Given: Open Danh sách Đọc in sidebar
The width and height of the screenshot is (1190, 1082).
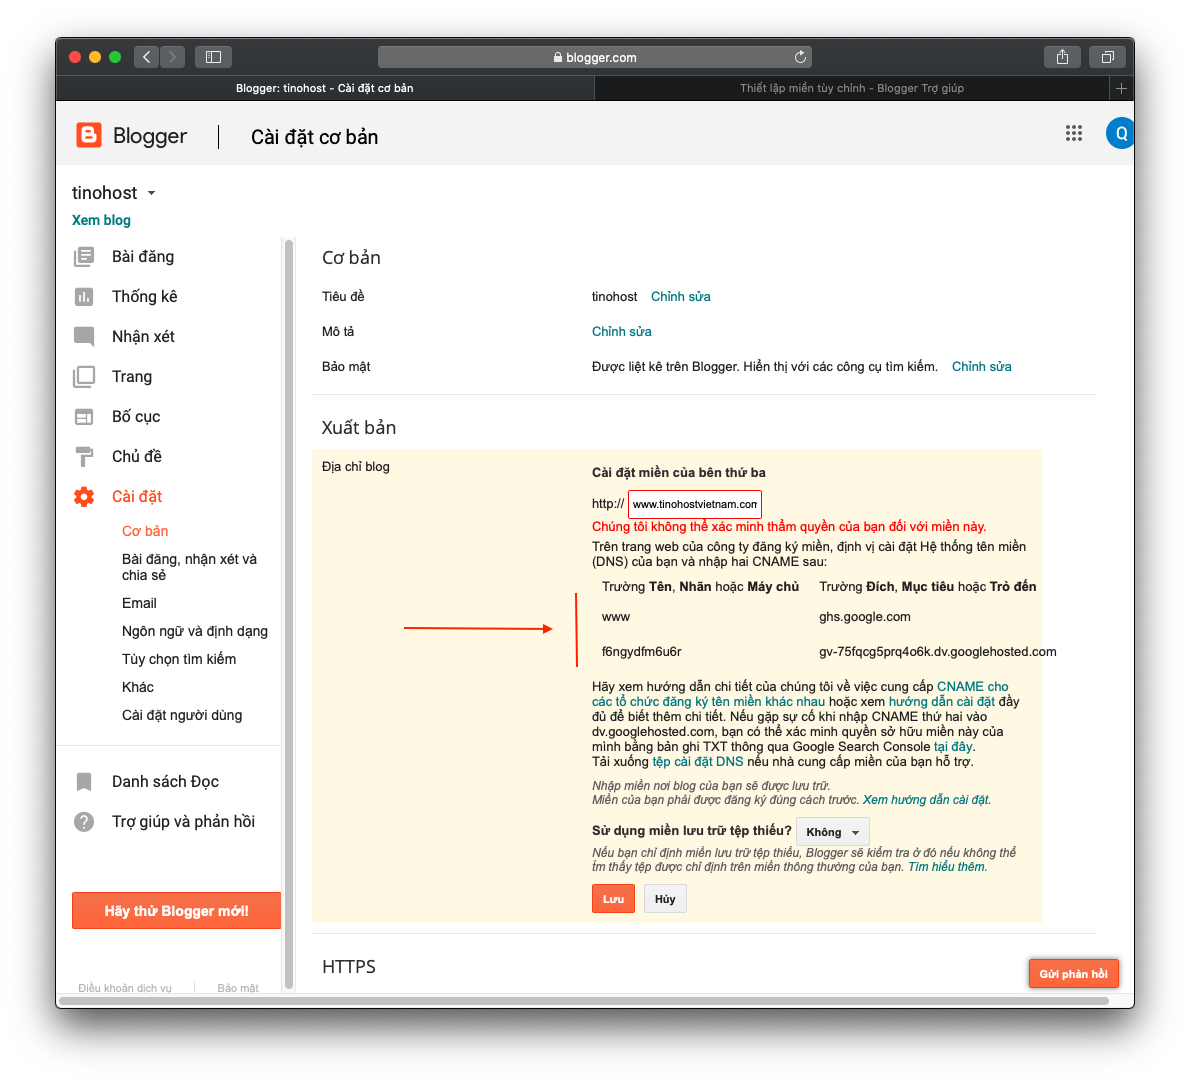Looking at the screenshot, I should [165, 782].
